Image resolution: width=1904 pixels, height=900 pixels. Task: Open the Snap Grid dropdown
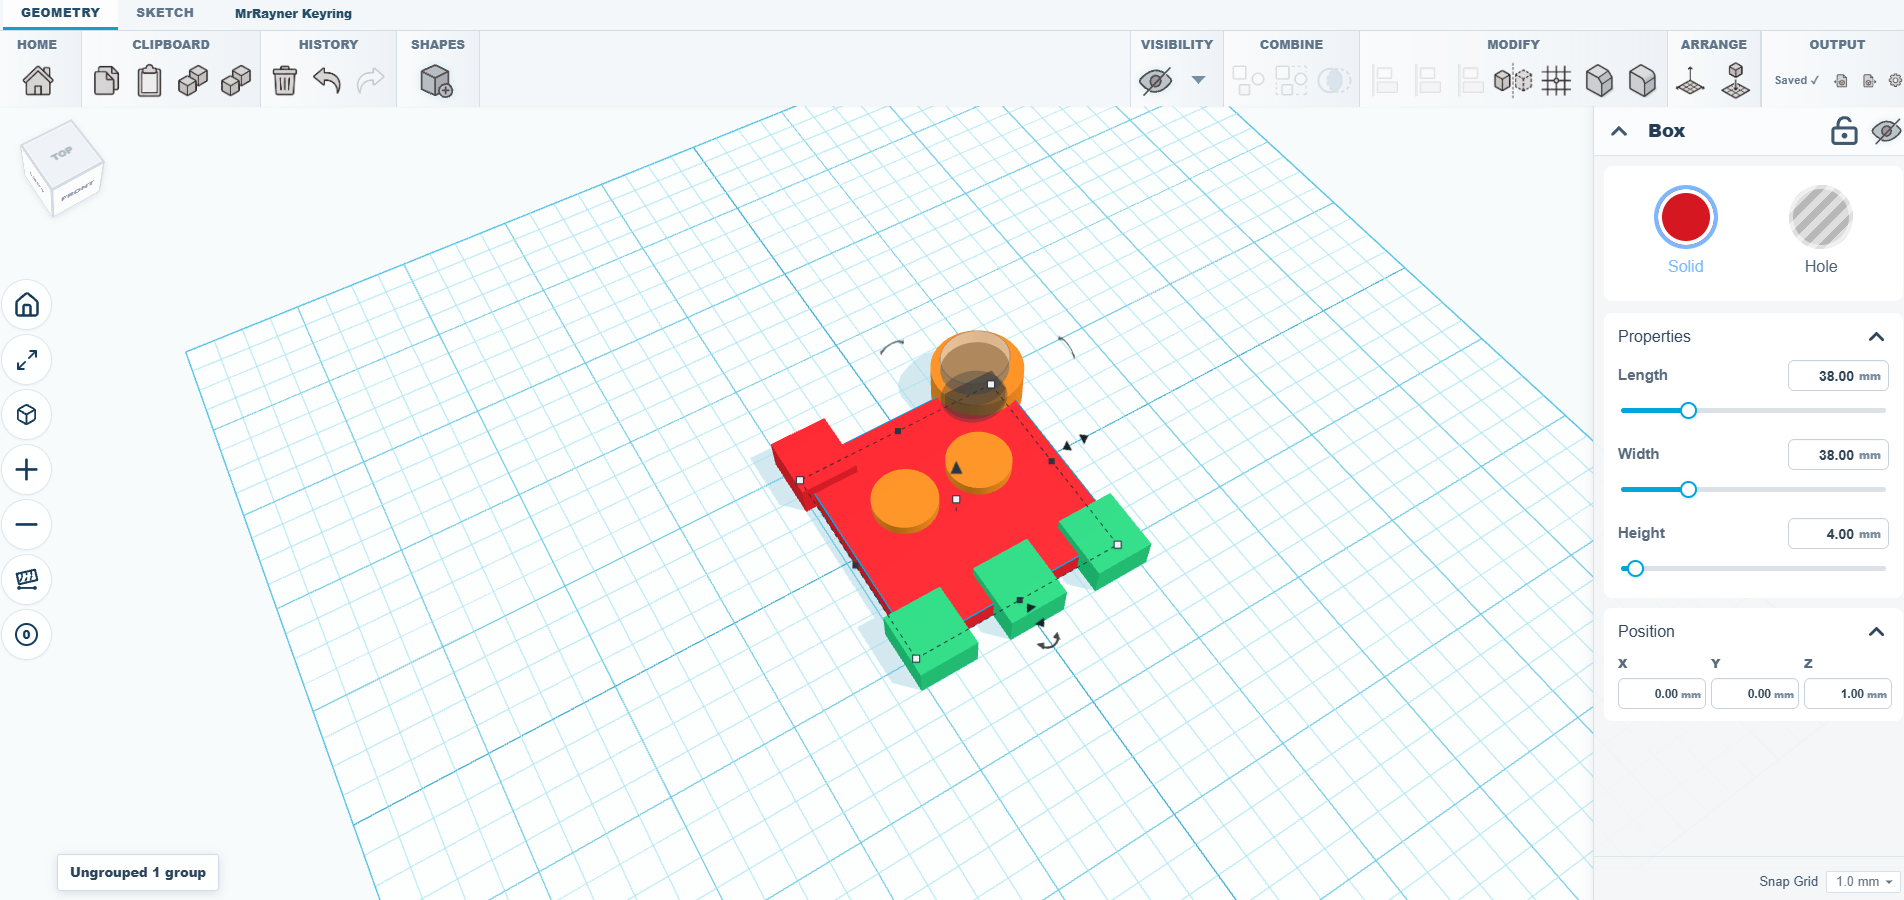1863,881
